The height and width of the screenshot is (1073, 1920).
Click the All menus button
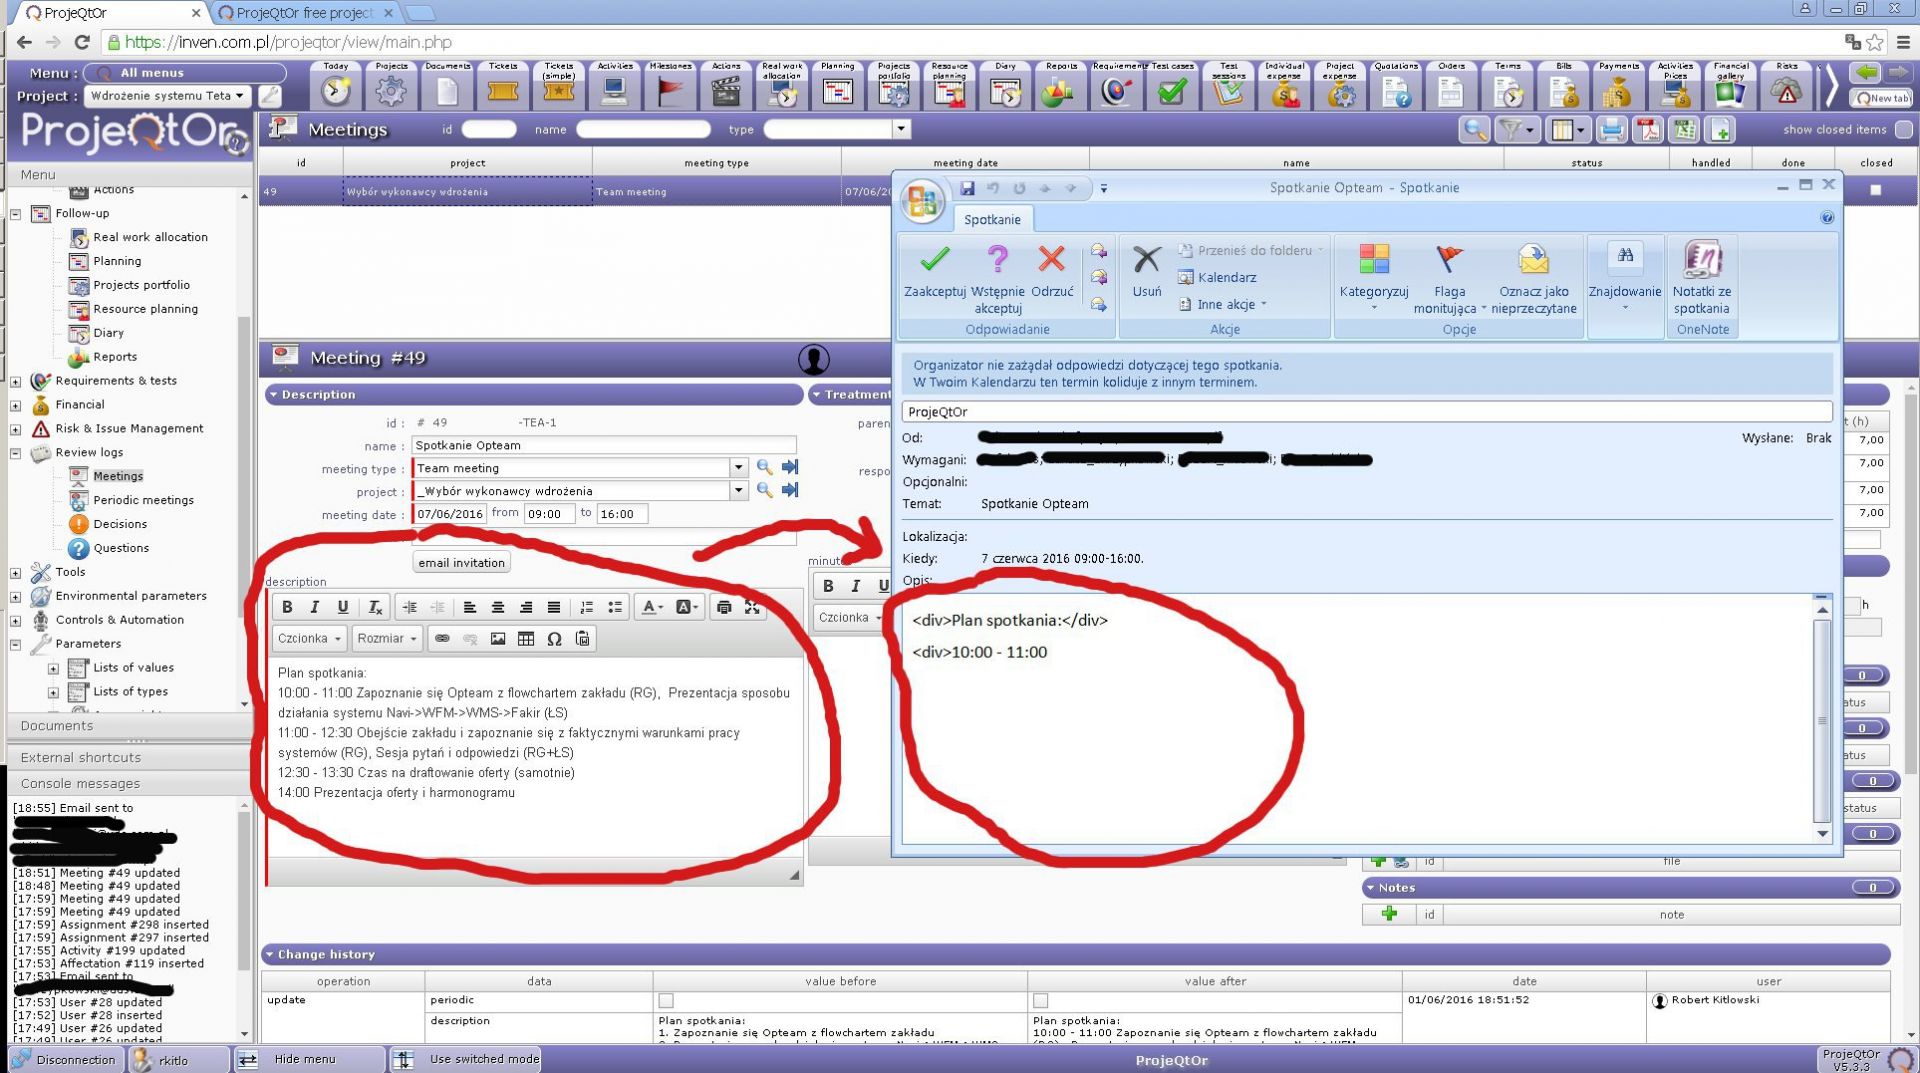pos(186,73)
